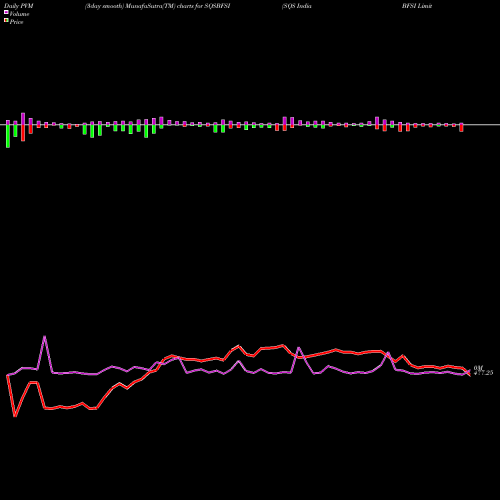Click the 'MunafaSutra(TM) charts for SQSBFSI' heading
Viewport: 500px width, 500px height.
pos(178,6)
